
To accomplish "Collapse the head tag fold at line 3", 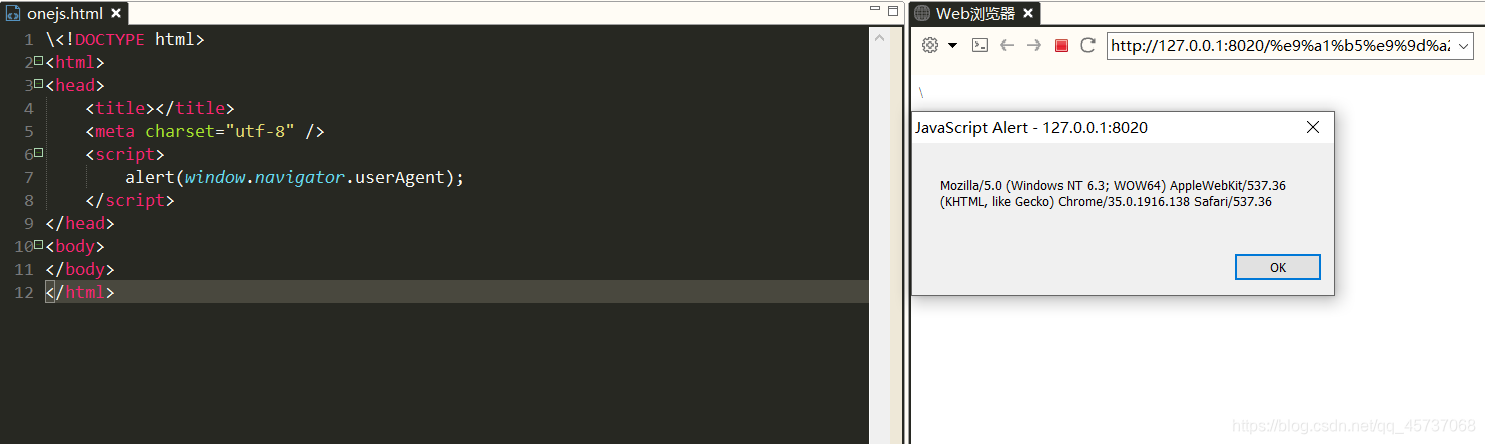I will point(38,84).
